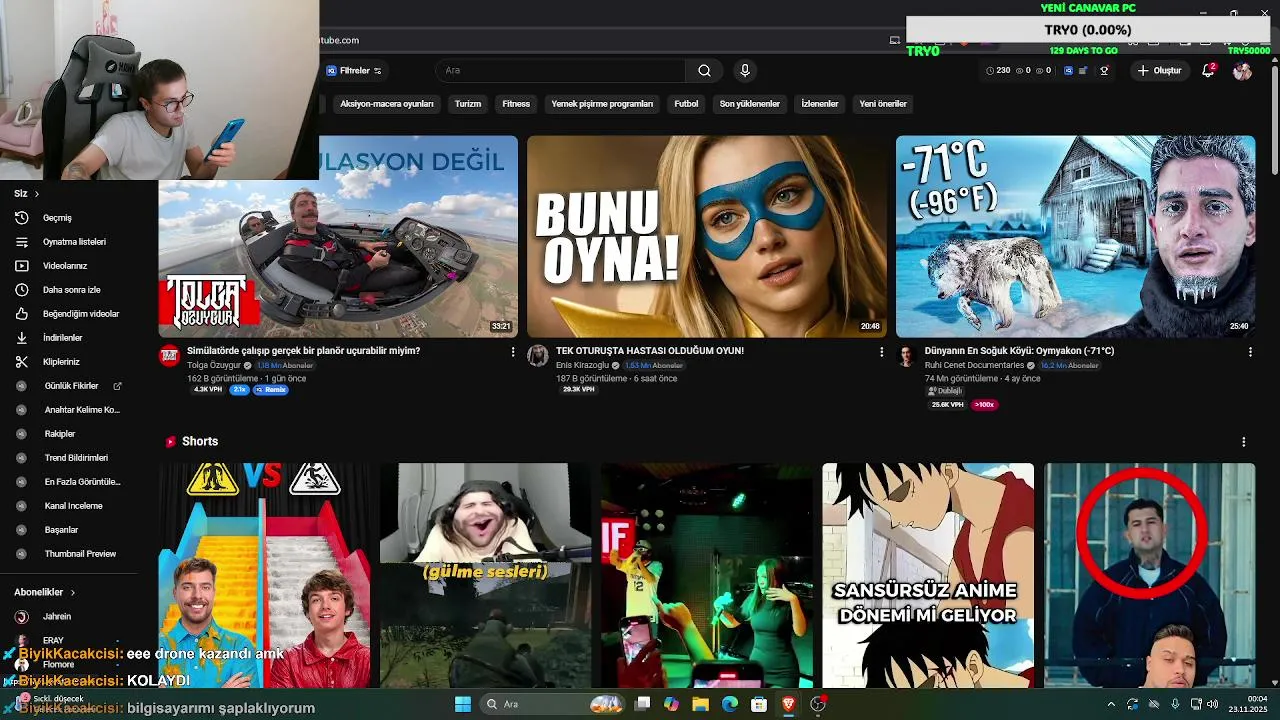Click Enis Kirazoğlu channel avatar
This screenshot has width=1280, height=720.
pyautogui.click(x=538, y=356)
